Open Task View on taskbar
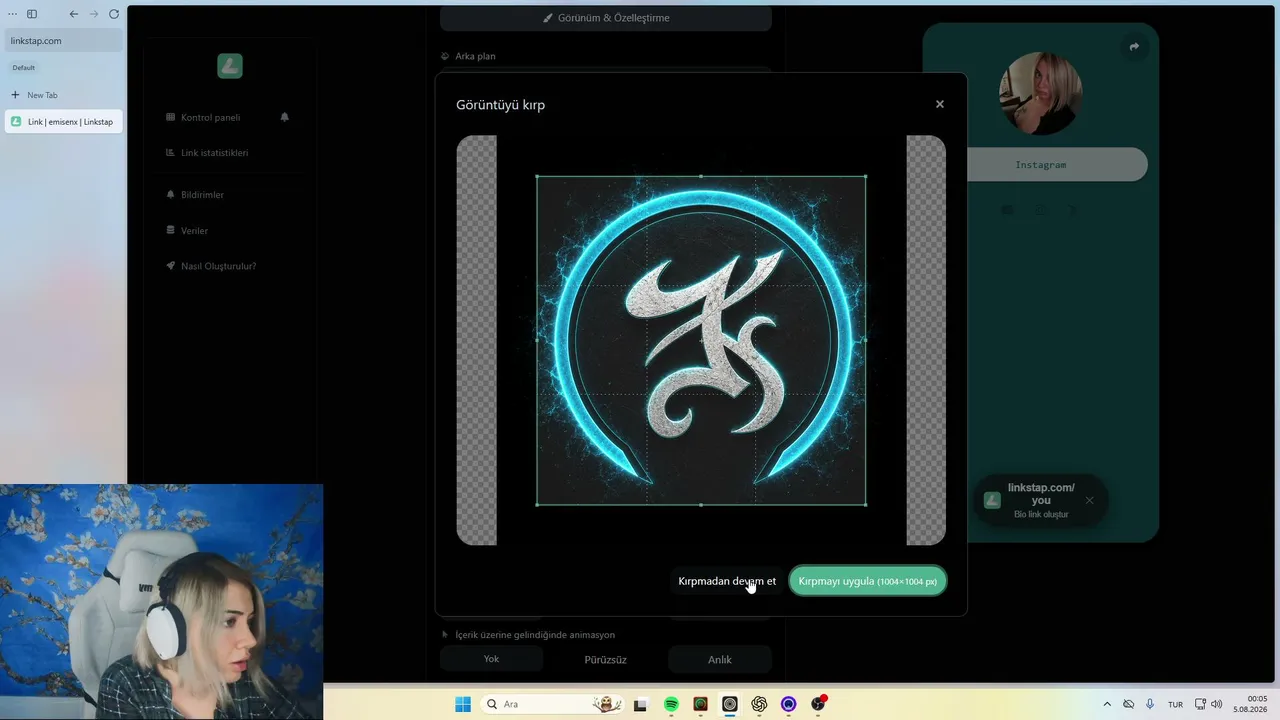1280x720 pixels. 641,704
